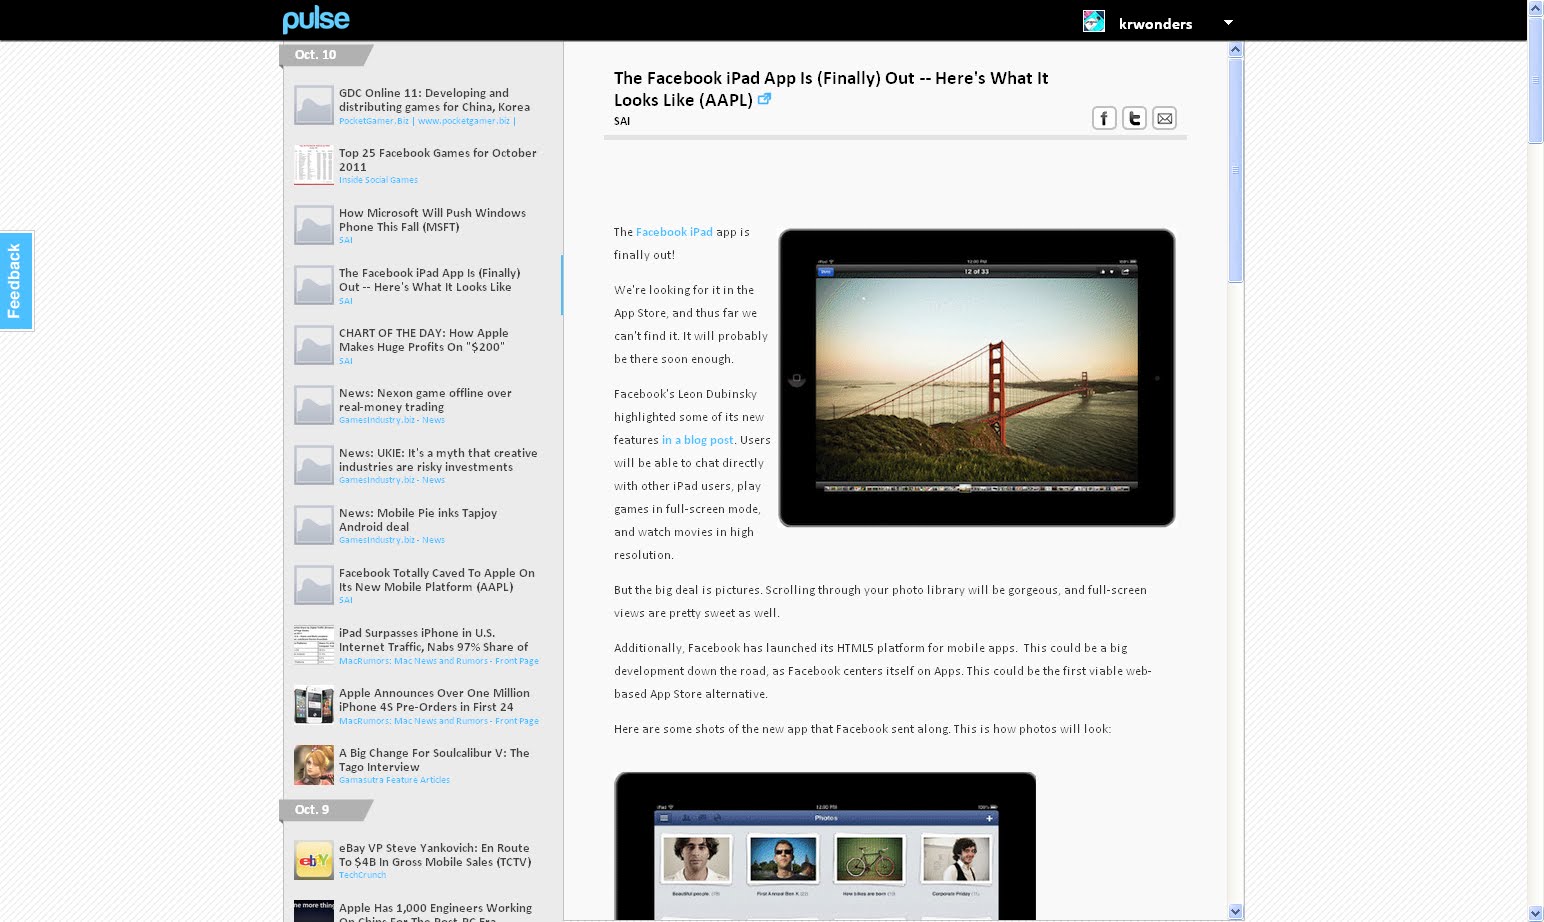Click the krwonders profile avatar
1544x922 pixels.
pos(1094,21)
